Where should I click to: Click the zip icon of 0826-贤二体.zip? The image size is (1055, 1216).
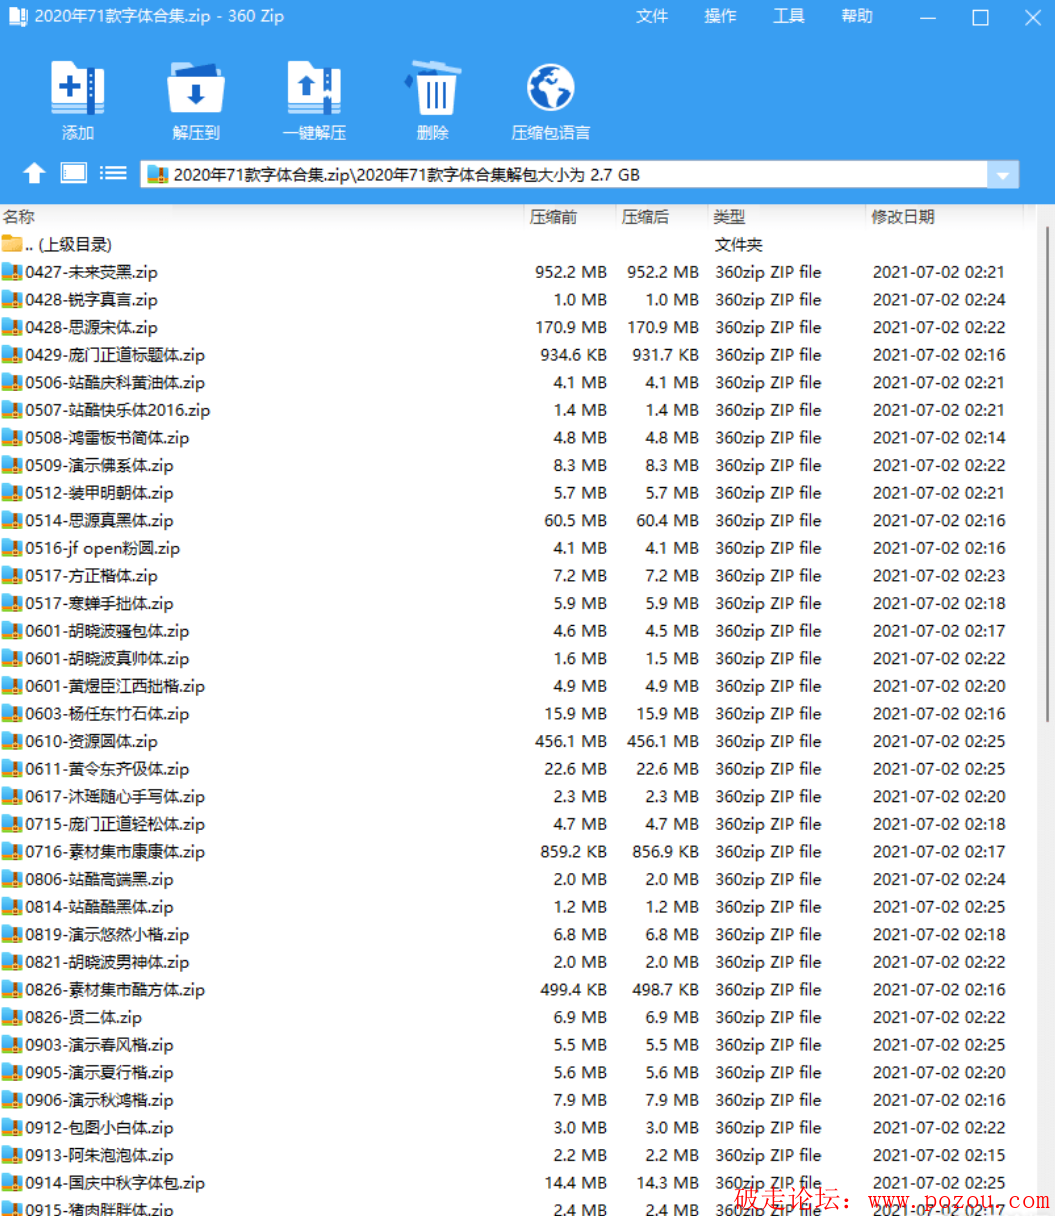(12, 1017)
